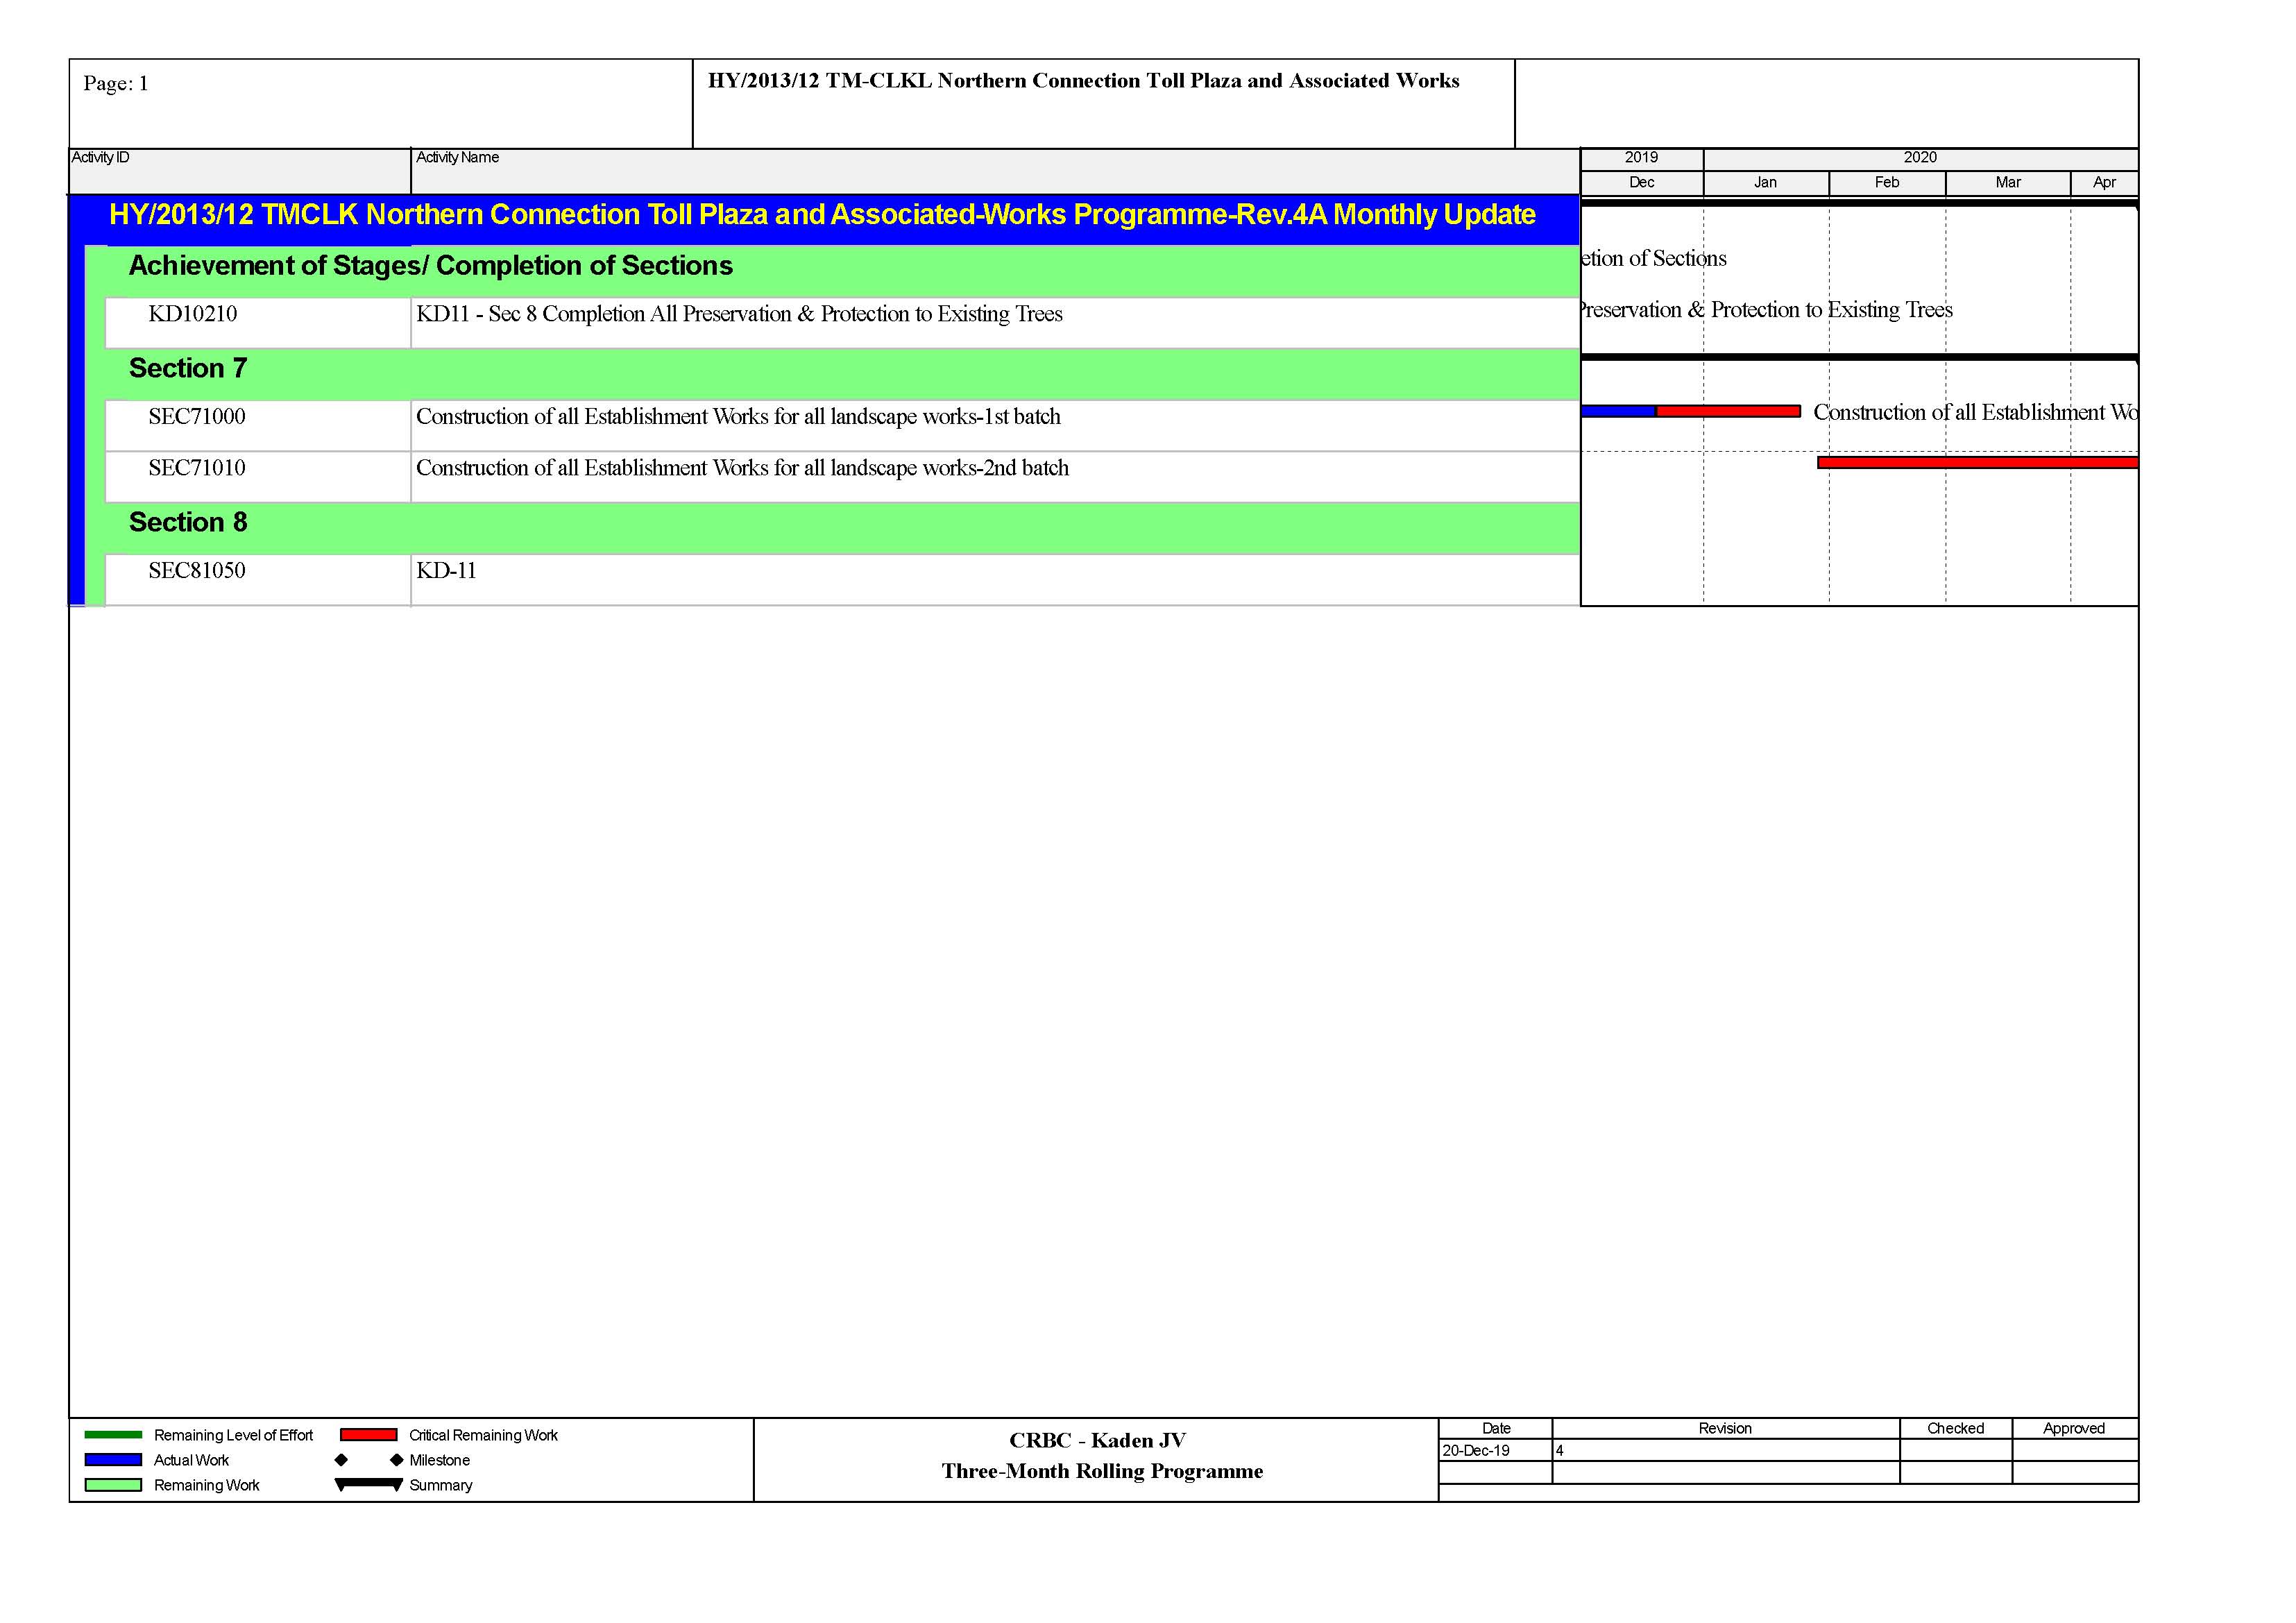This screenshot has width=2296, height=1623.
Task: Click the revision number 4 cell
Action: click(1725, 1450)
